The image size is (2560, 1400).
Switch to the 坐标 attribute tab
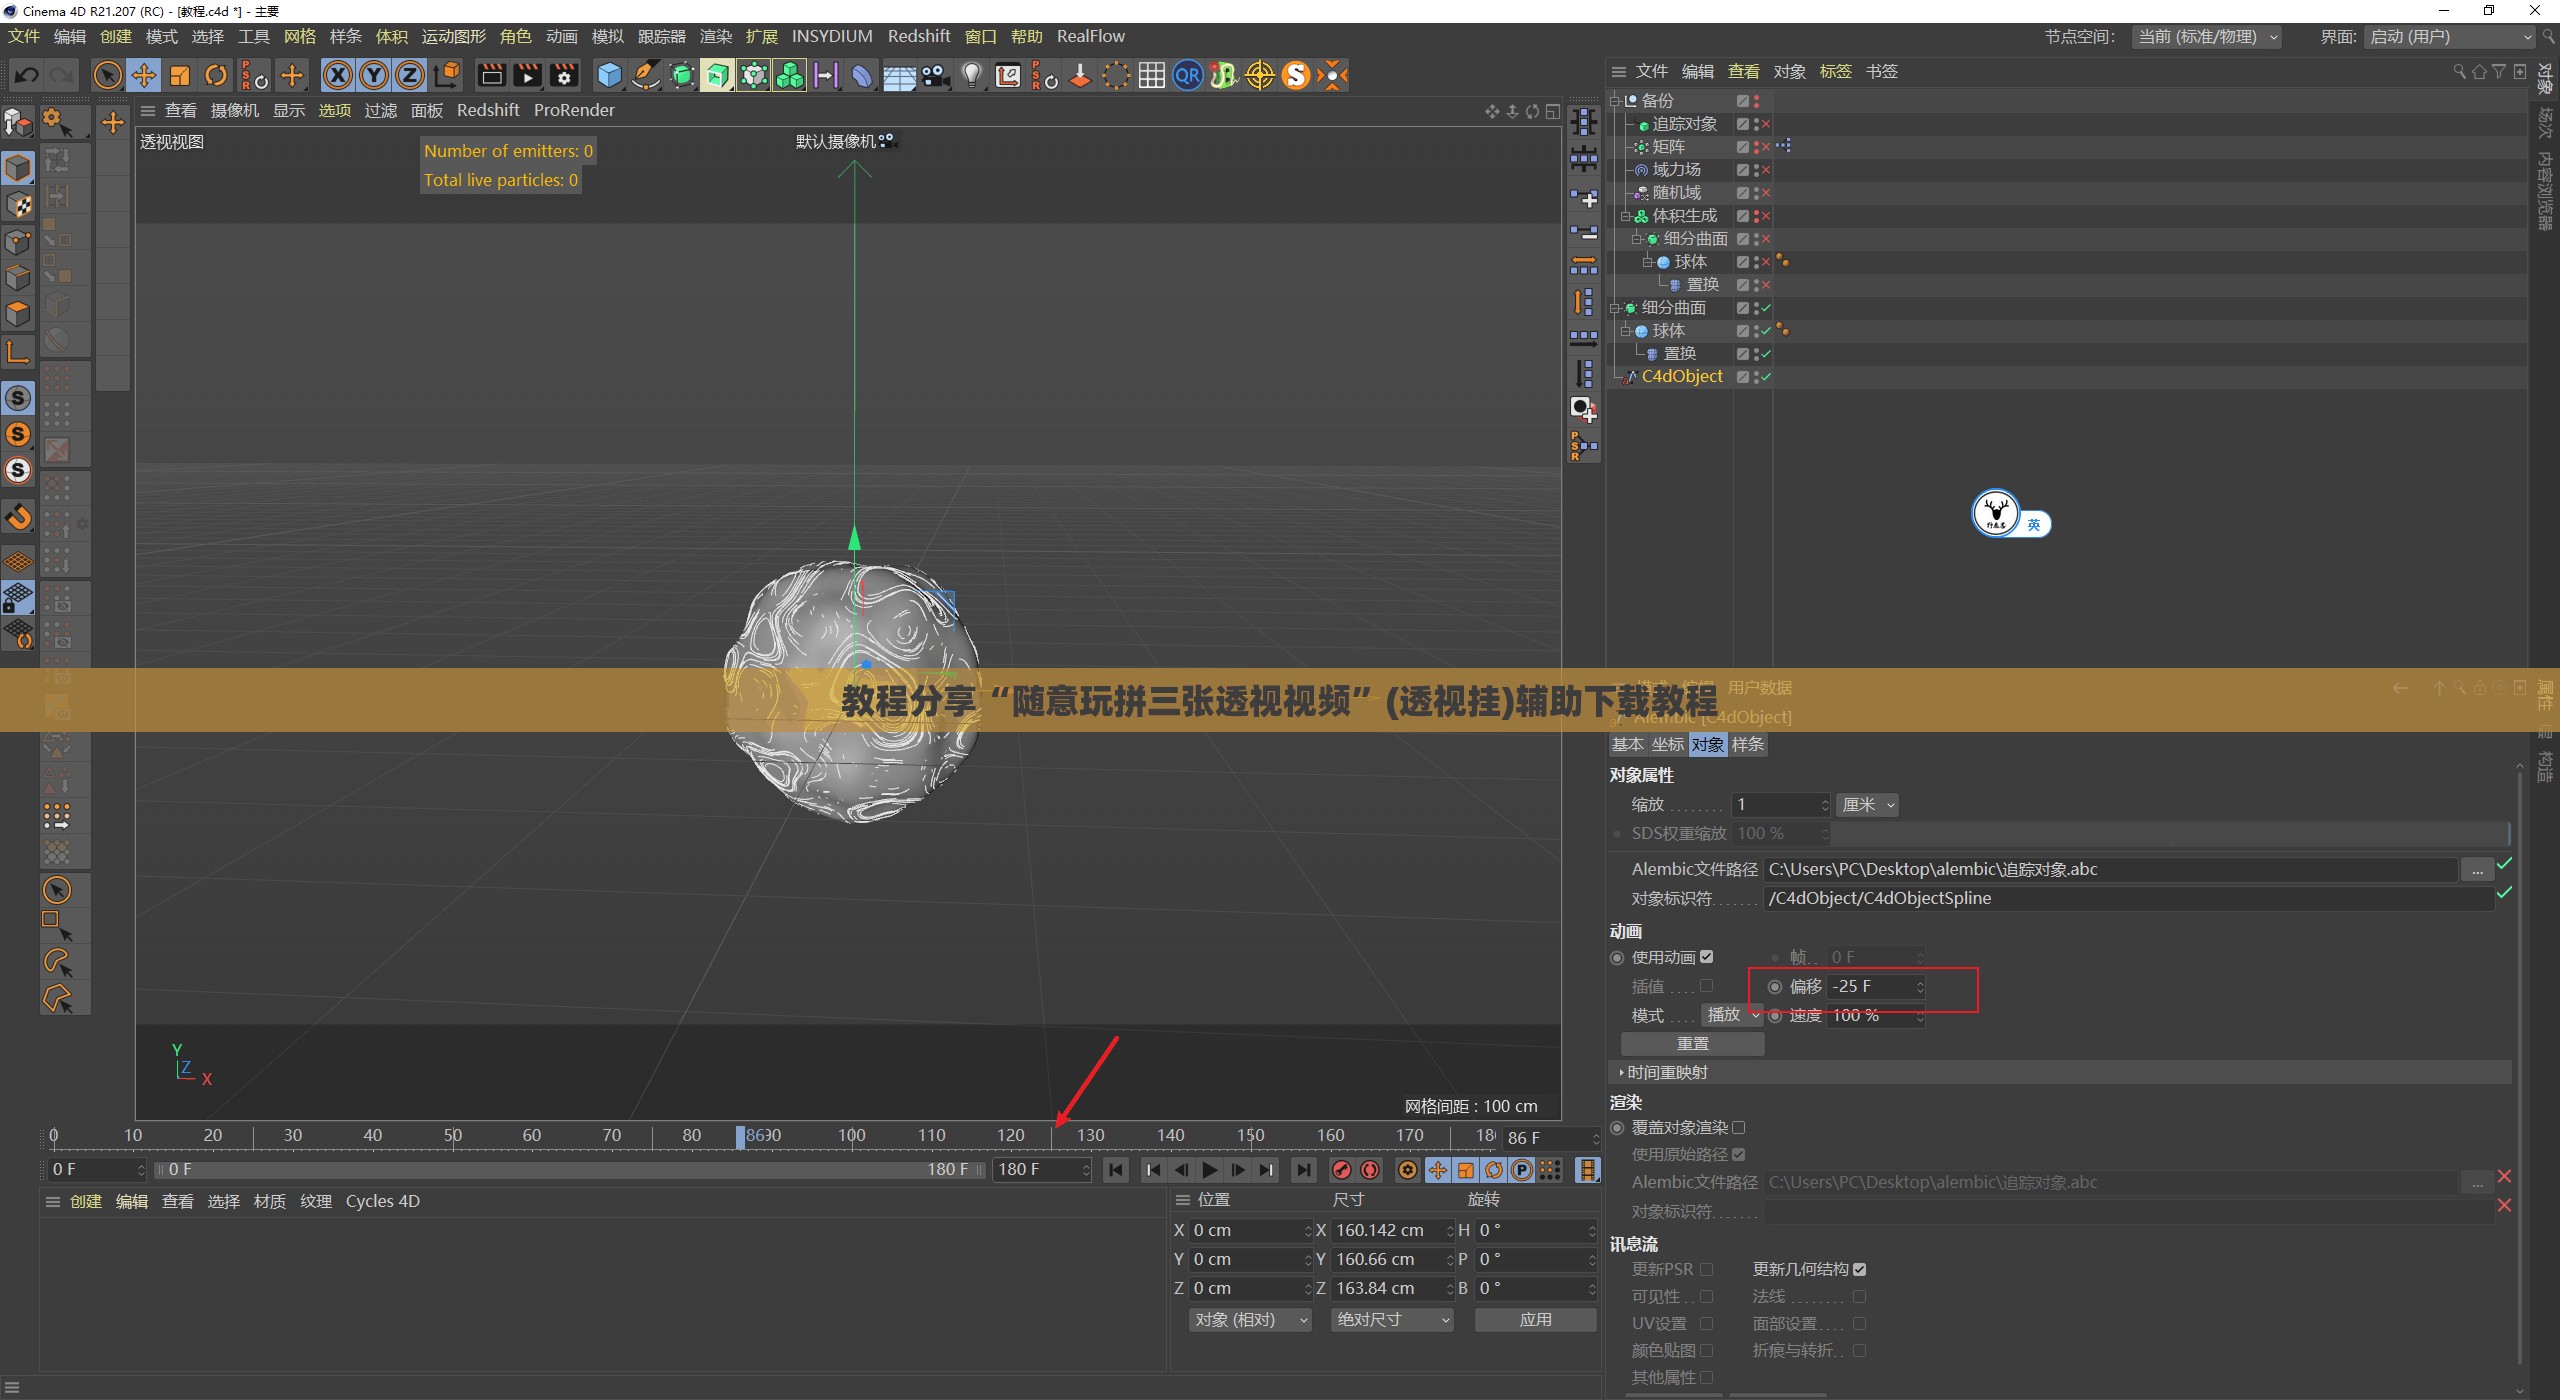pos(1668,745)
